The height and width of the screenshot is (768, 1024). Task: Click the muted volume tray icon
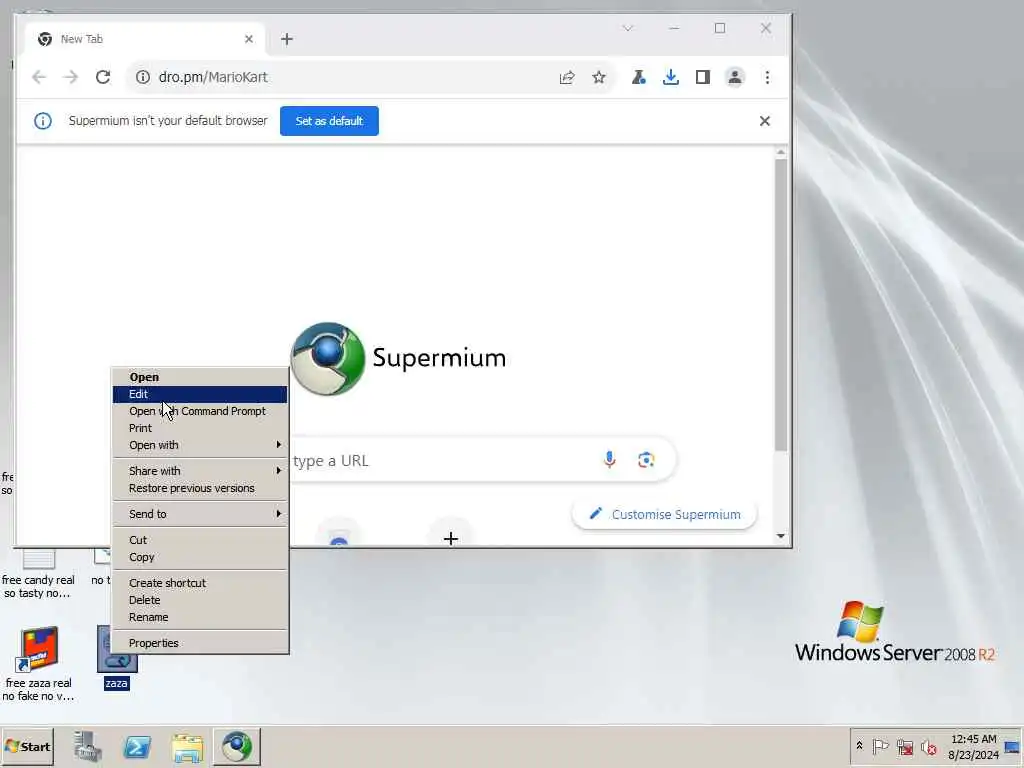pyautogui.click(x=929, y=746)
